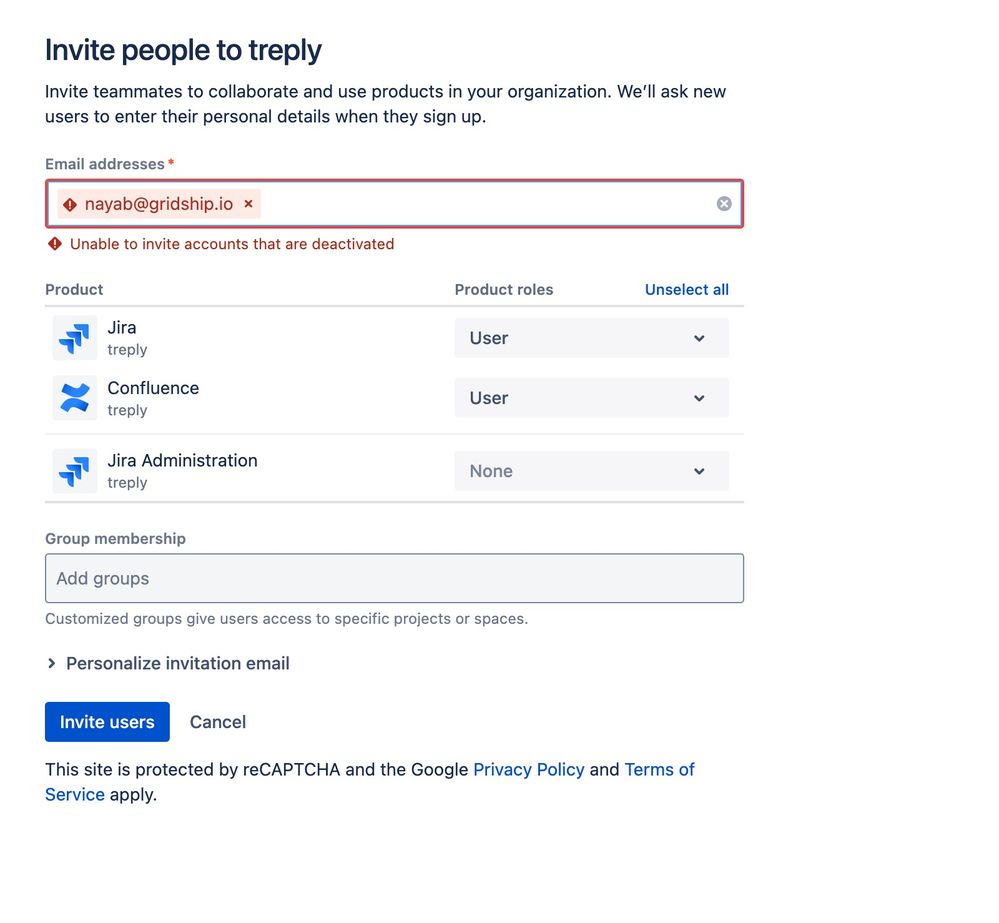The height and width of the screenshot is (923, 999).
Task: Click the Confluence role dropdown chevron arrow
Action: pos(699,398)
